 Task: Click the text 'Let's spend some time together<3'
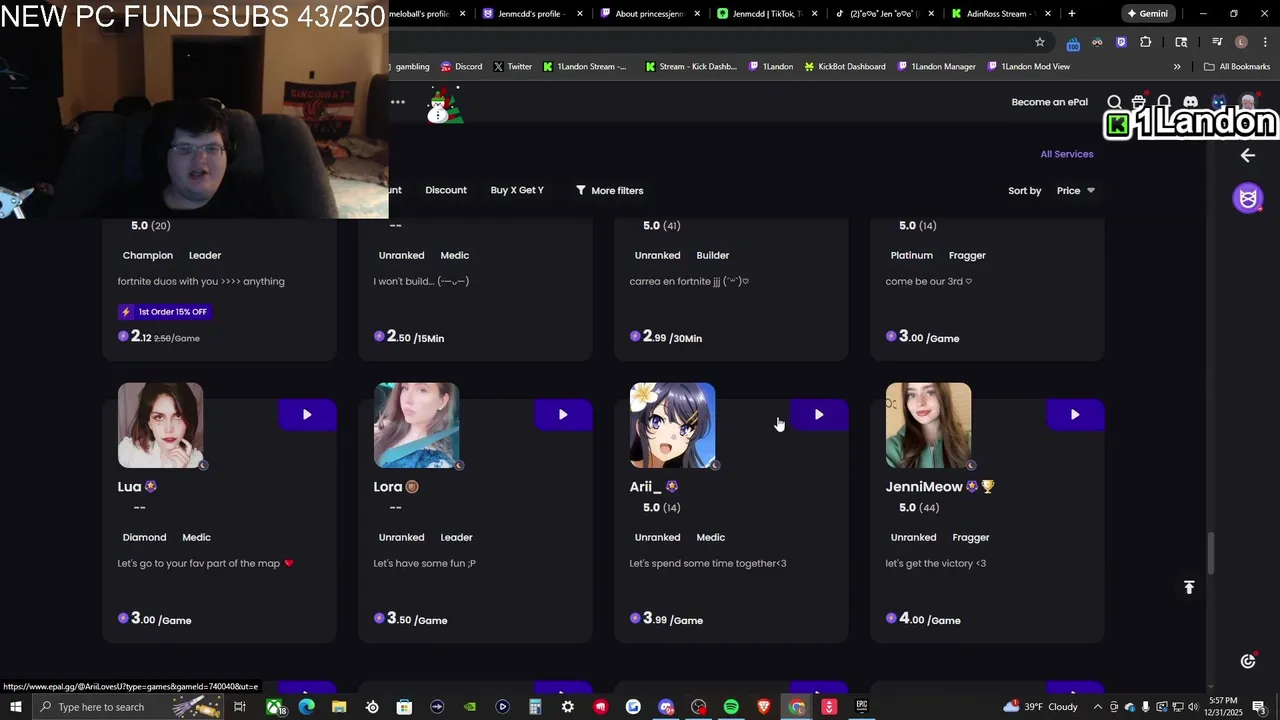tap(708, 563)
